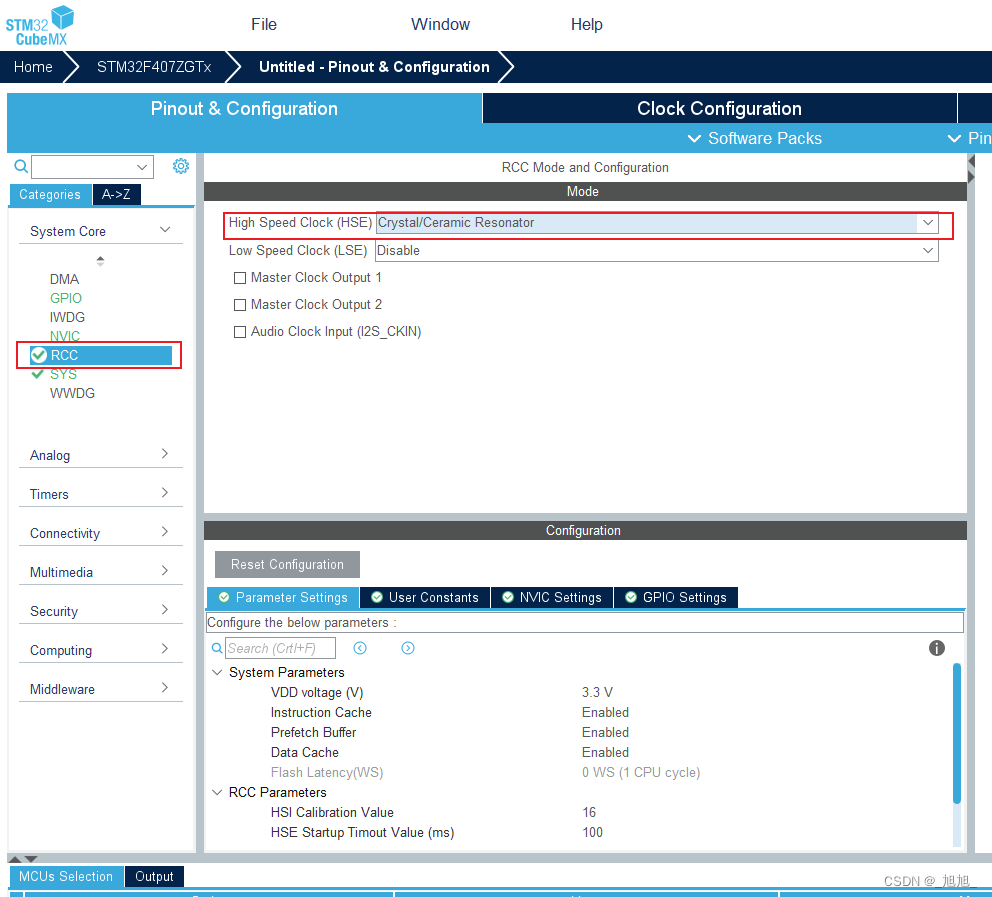Viewport: 992px width, 897px height.
Task: Open User Constants tab
Action: coord(425,597)
